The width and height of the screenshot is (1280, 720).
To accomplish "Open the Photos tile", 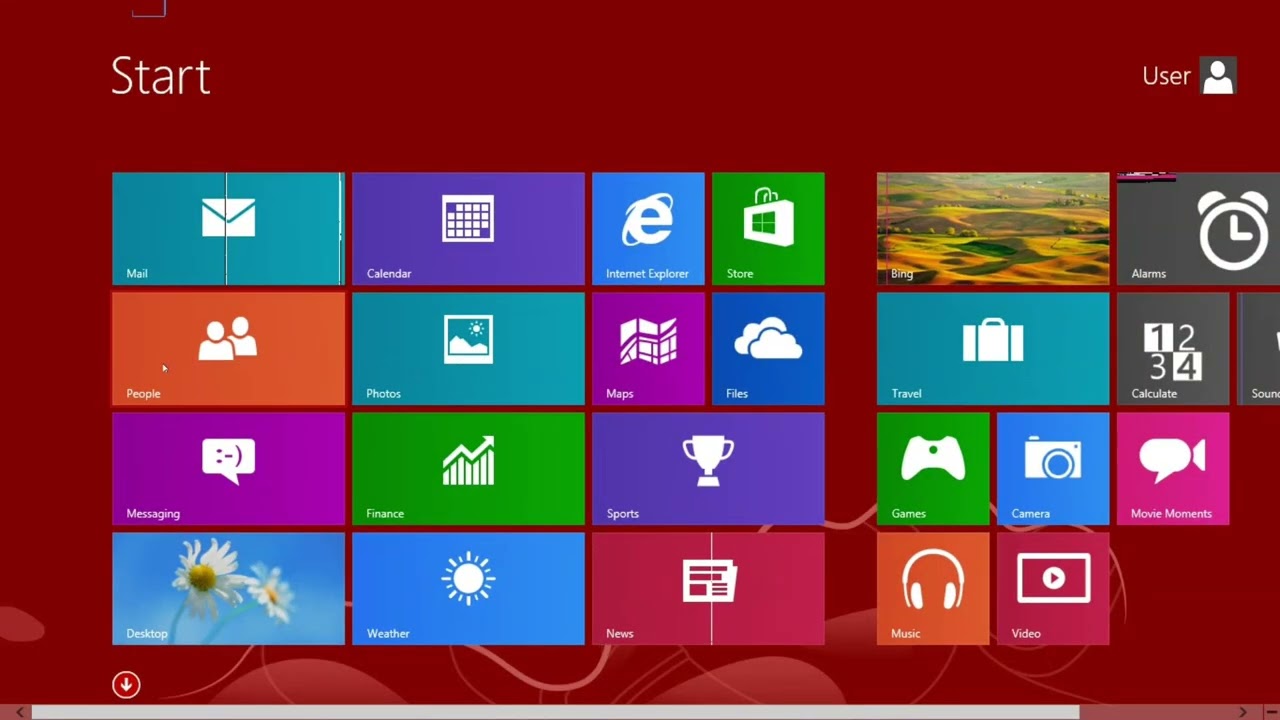I will coord(468,349).
